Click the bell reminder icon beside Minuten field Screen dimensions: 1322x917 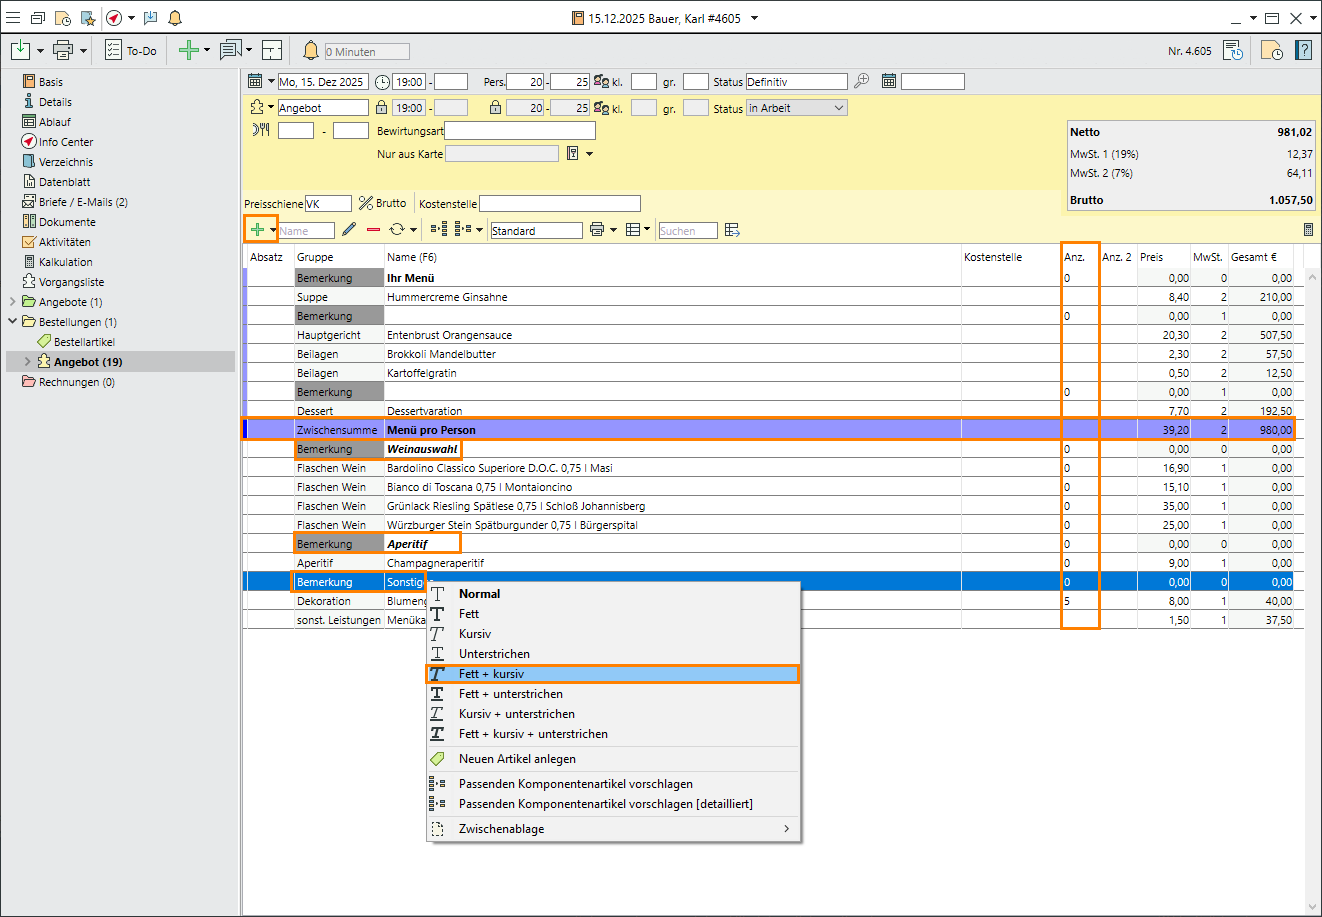(x=311, y=51)
